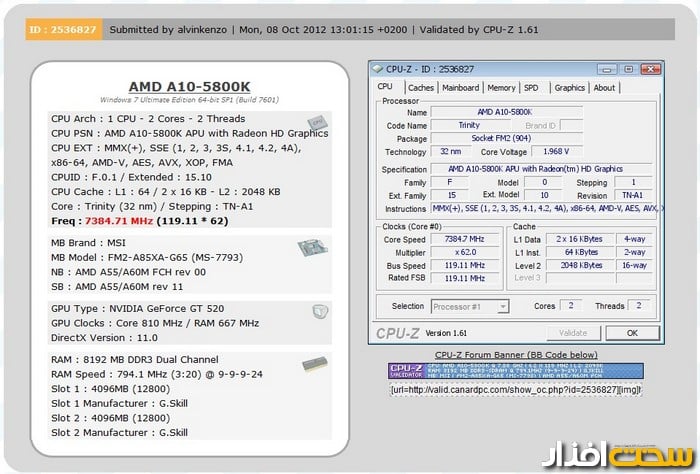The image size is (700, 474).
Task: Show the About tab
Action: (x=604, y=88)
